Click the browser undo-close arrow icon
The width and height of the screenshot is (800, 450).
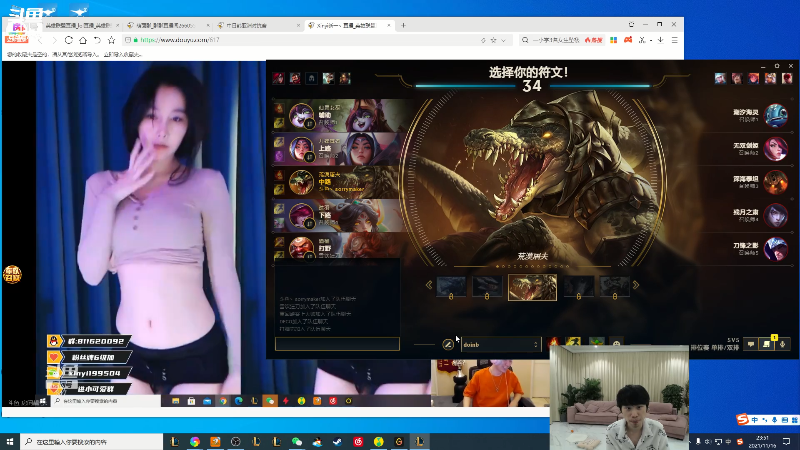pyautogui.click(x=97, y=40)
